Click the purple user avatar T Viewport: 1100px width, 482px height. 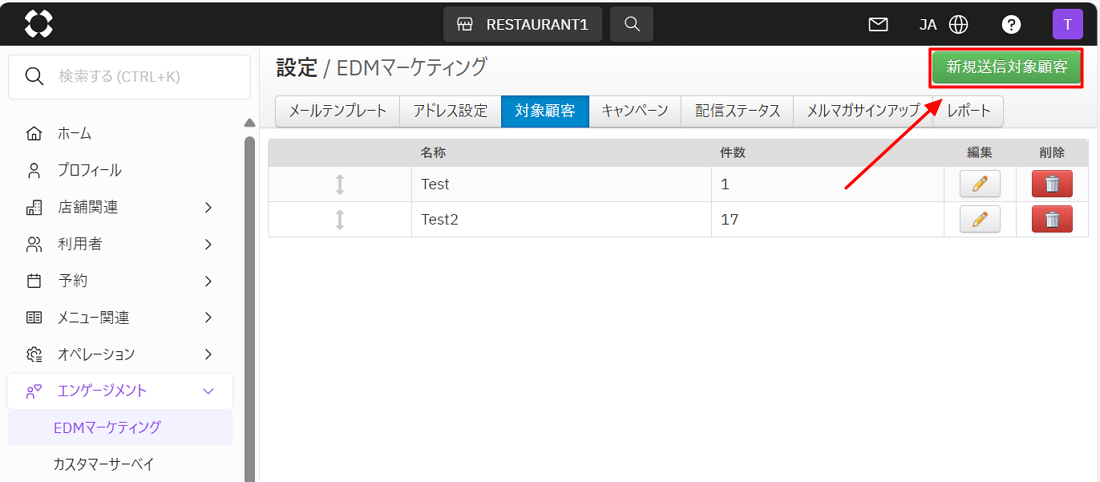[x=1067, y=24]
